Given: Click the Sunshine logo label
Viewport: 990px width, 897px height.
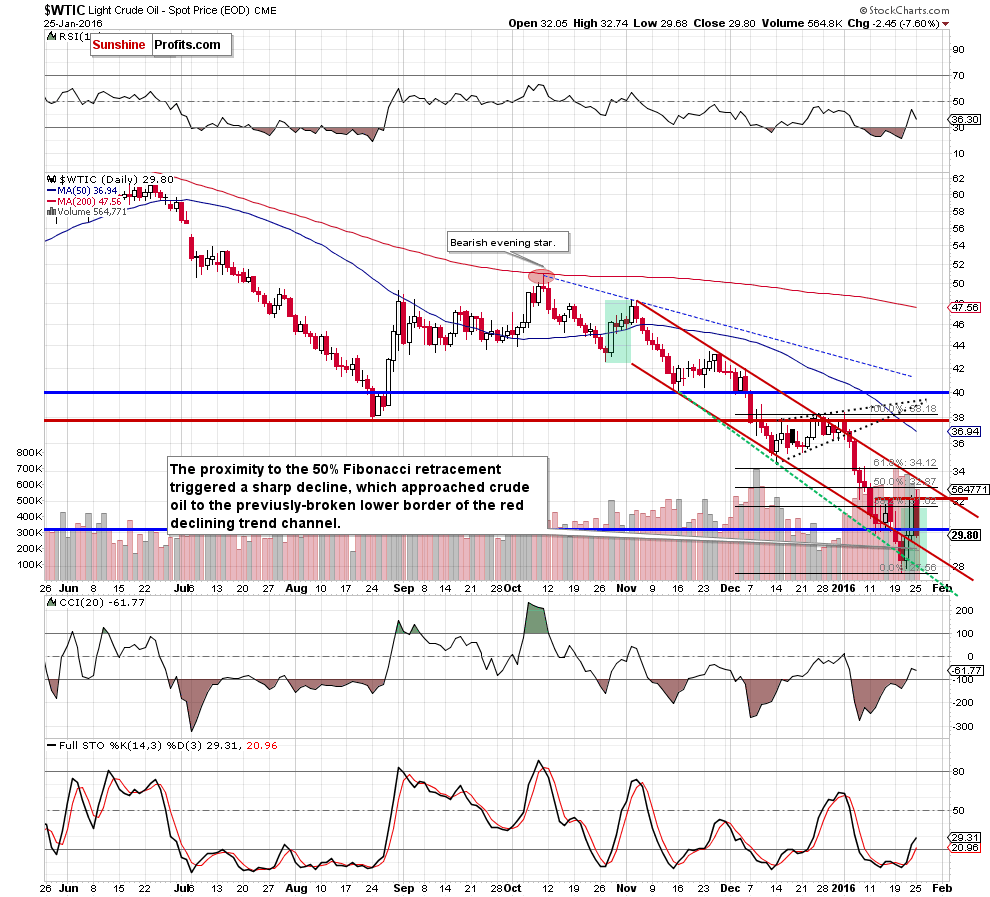Looking at the screenshot, I should pyautogui.click(x=119, y=45).
